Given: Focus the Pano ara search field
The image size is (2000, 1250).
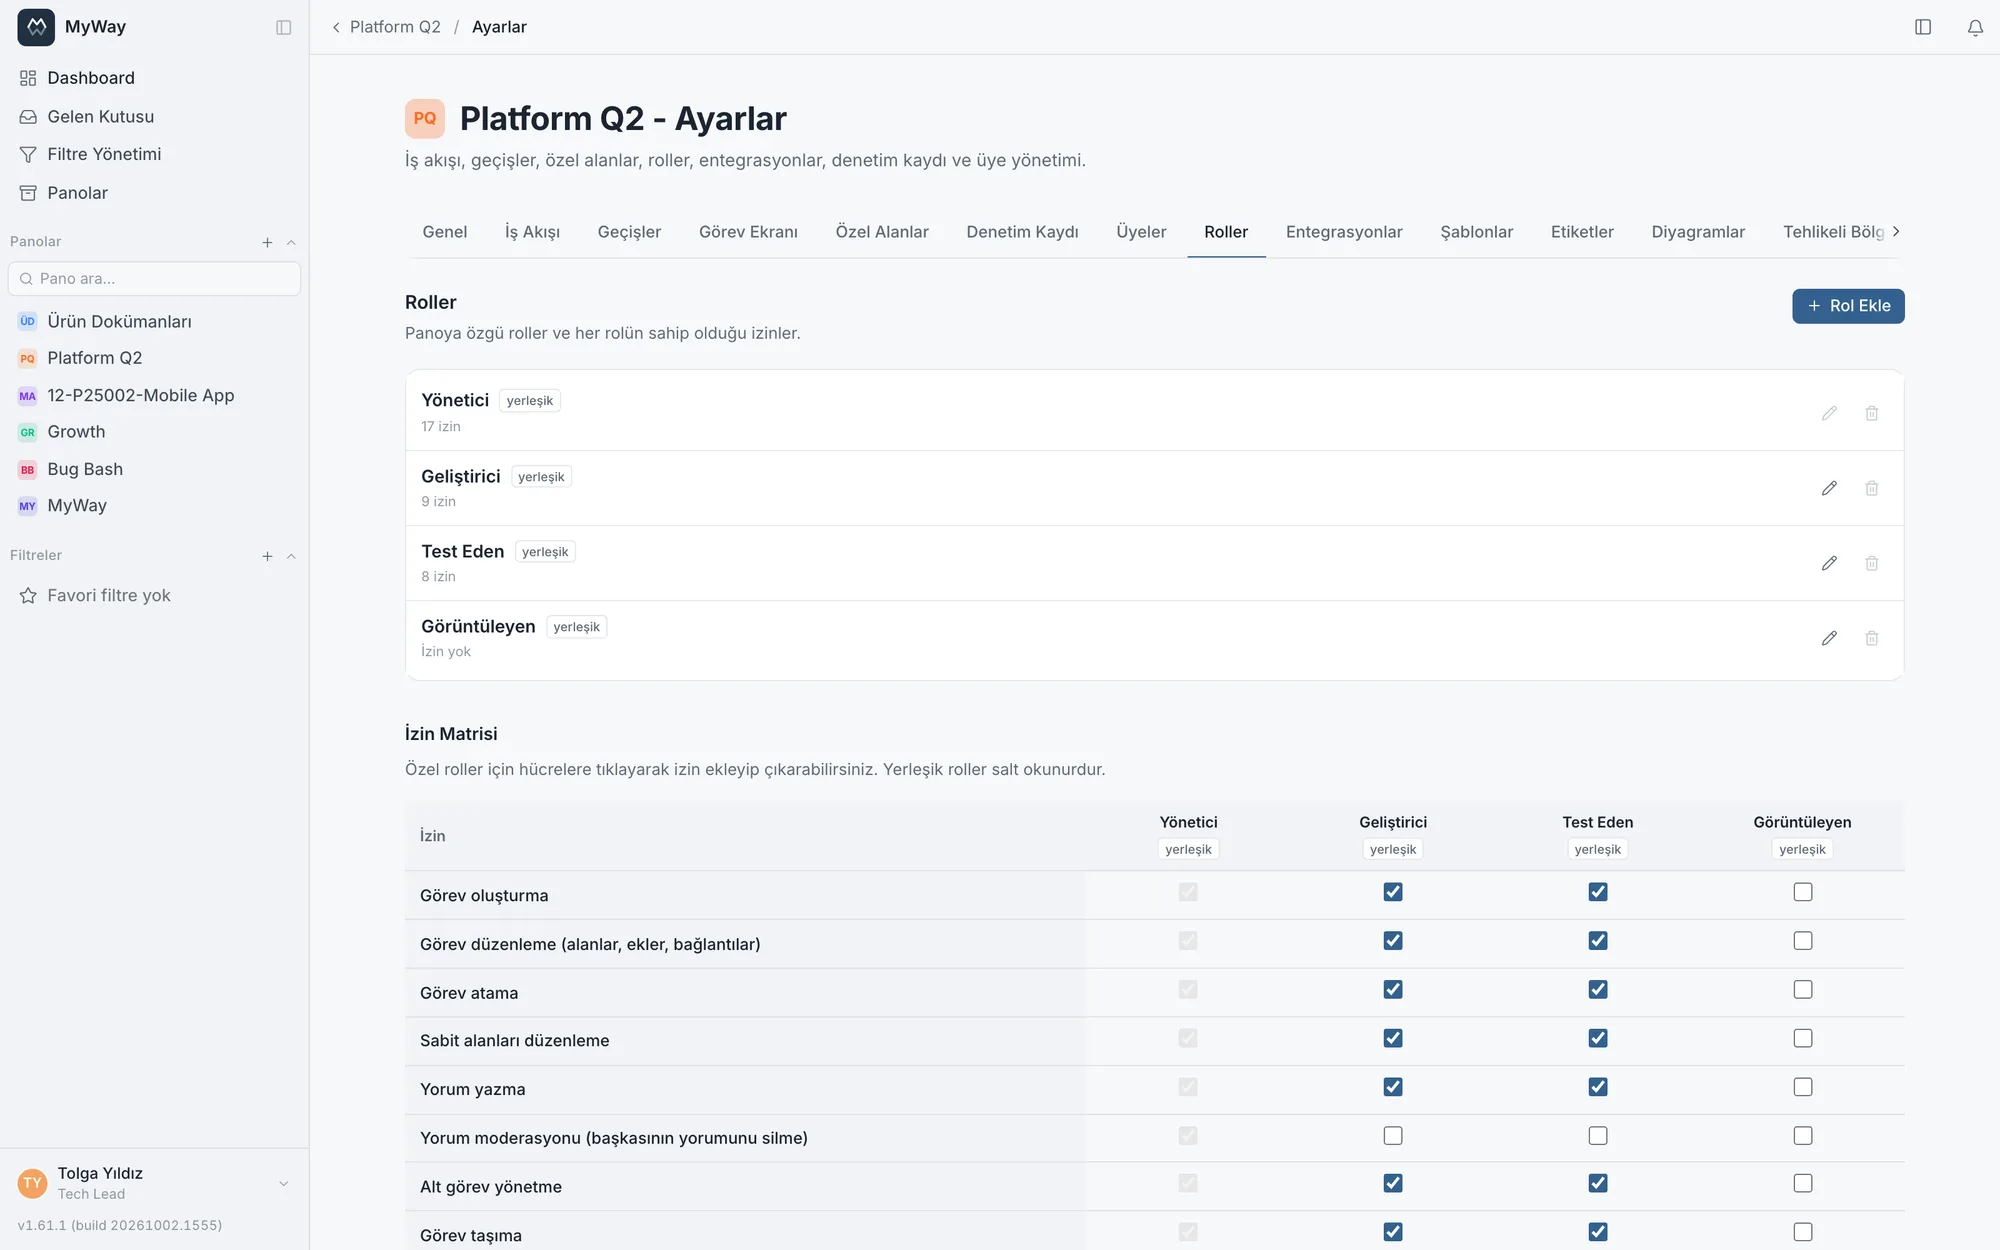Looking at the screenshot, I should (154, 279).
